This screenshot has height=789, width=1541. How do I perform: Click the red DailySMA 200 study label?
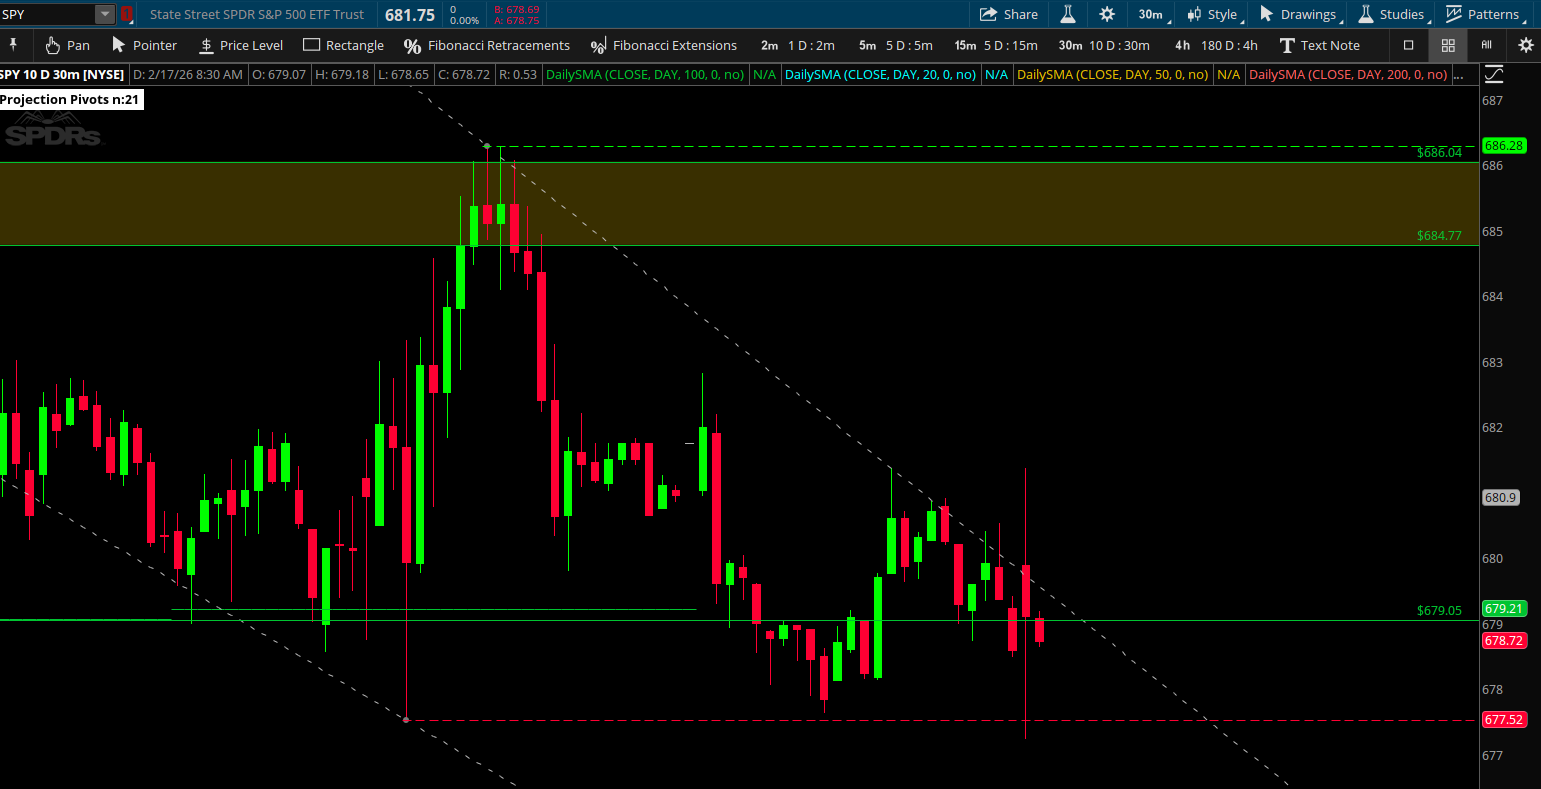click(x=1348, y=75)
